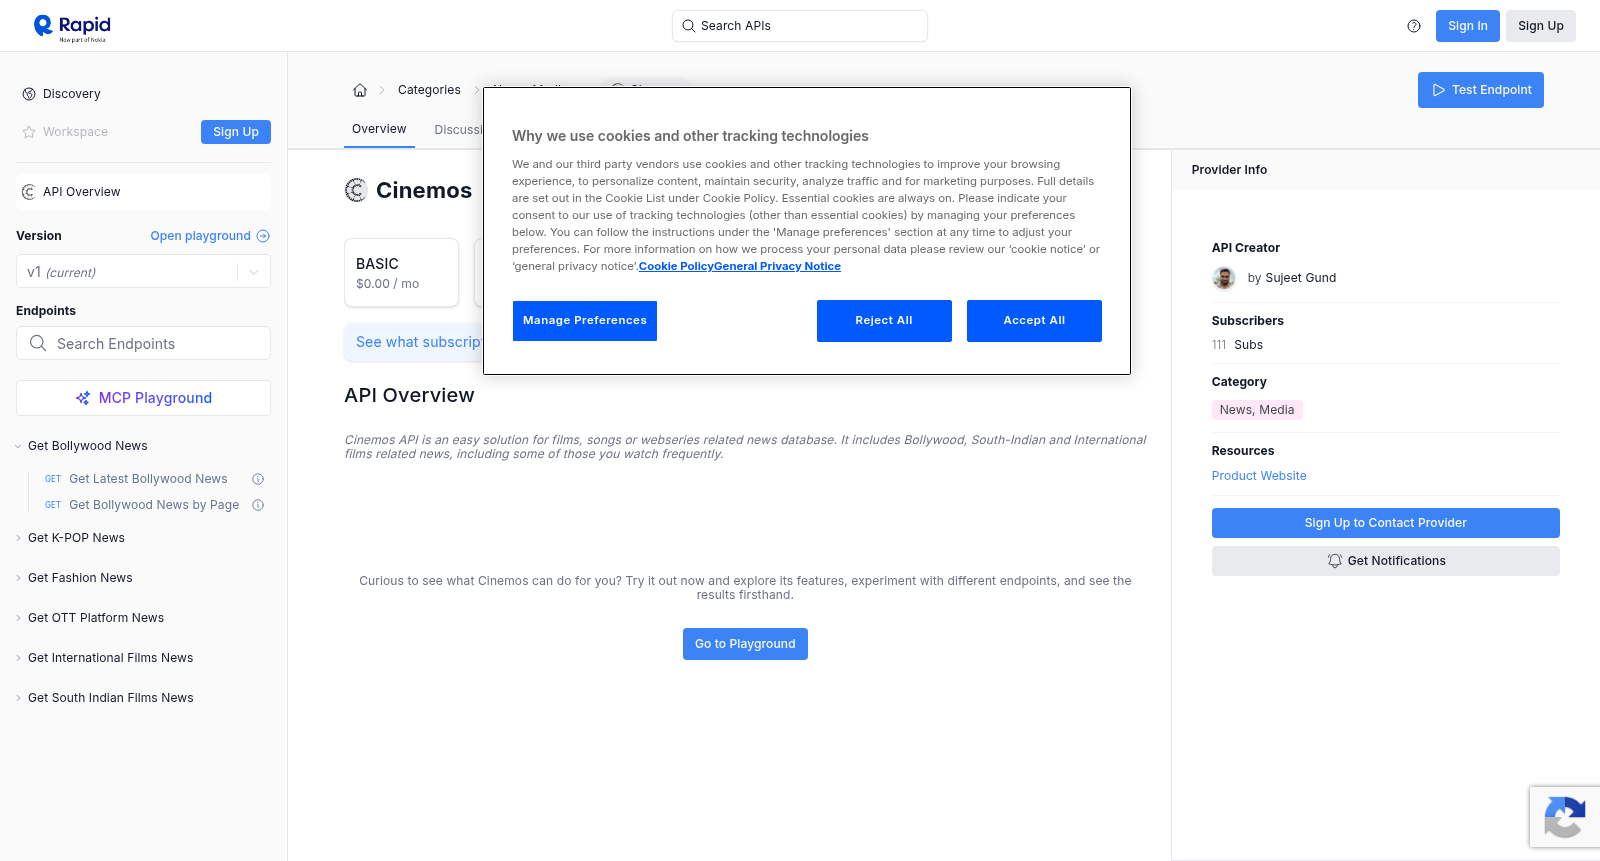1600x861 pixels.
Task: Click the Workspace sidebar item
Action: pos(75,132)
